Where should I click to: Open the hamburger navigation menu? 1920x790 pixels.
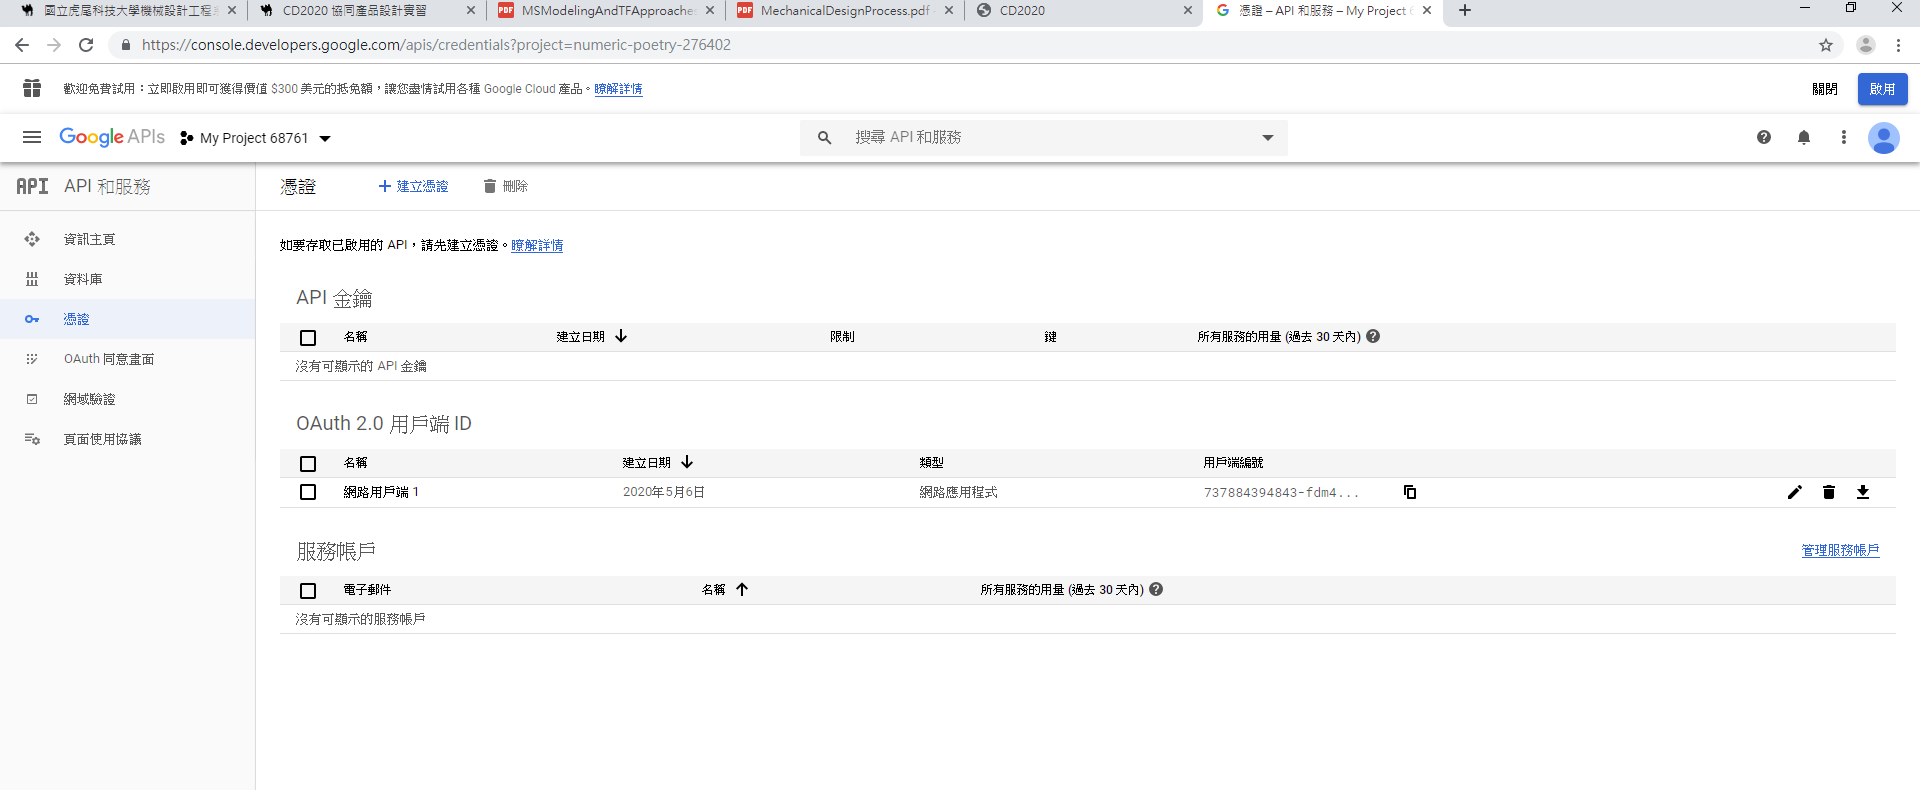coord(32,137)
